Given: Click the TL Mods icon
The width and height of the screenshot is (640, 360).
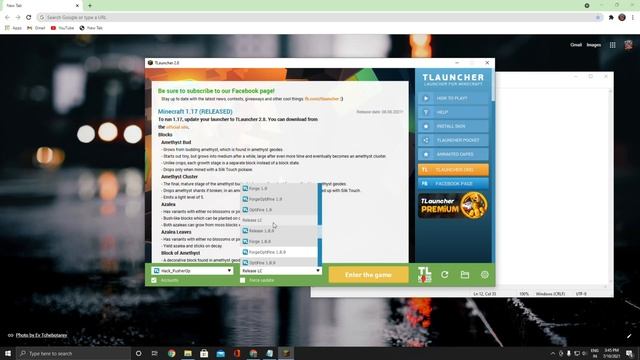Looking at the screenshot, I should coord(424,275).
